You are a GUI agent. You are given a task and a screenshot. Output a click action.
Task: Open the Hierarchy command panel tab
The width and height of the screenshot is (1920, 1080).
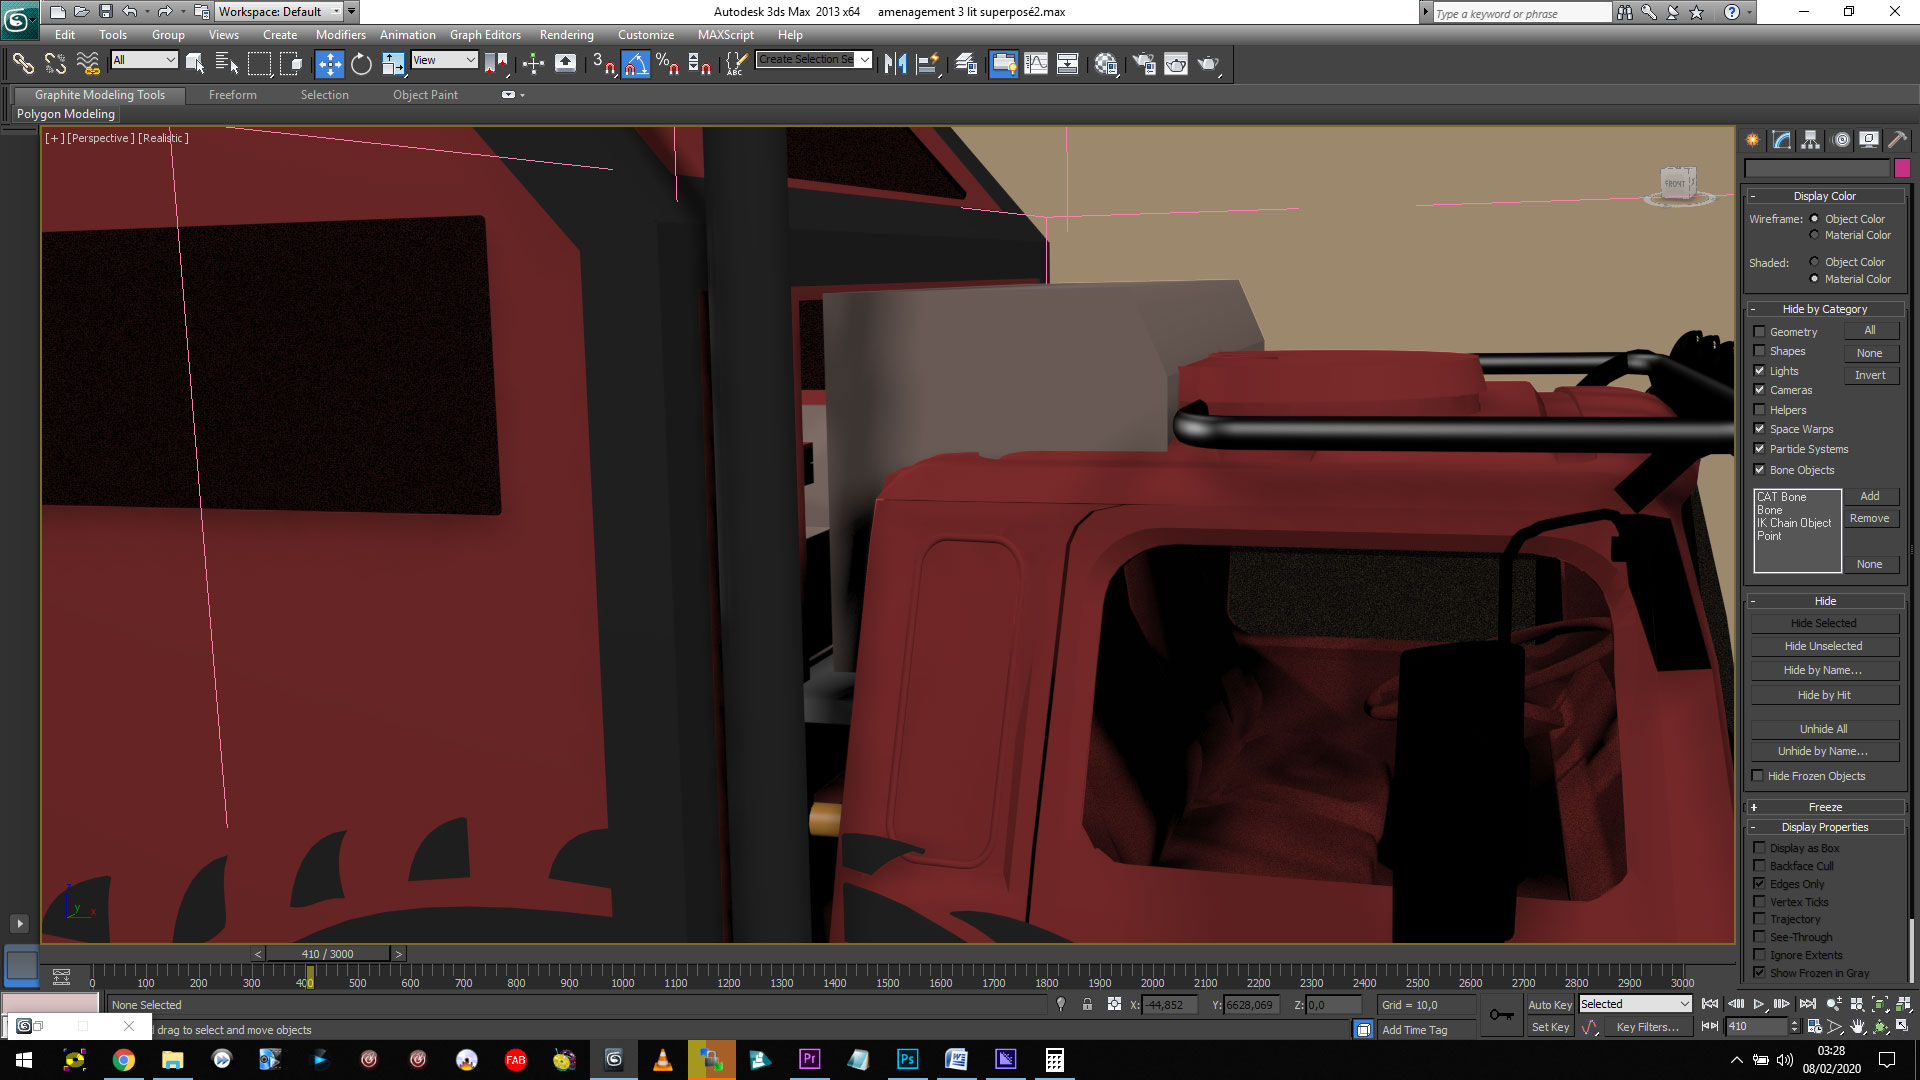pyautogui.click(x=1810, y=140)
